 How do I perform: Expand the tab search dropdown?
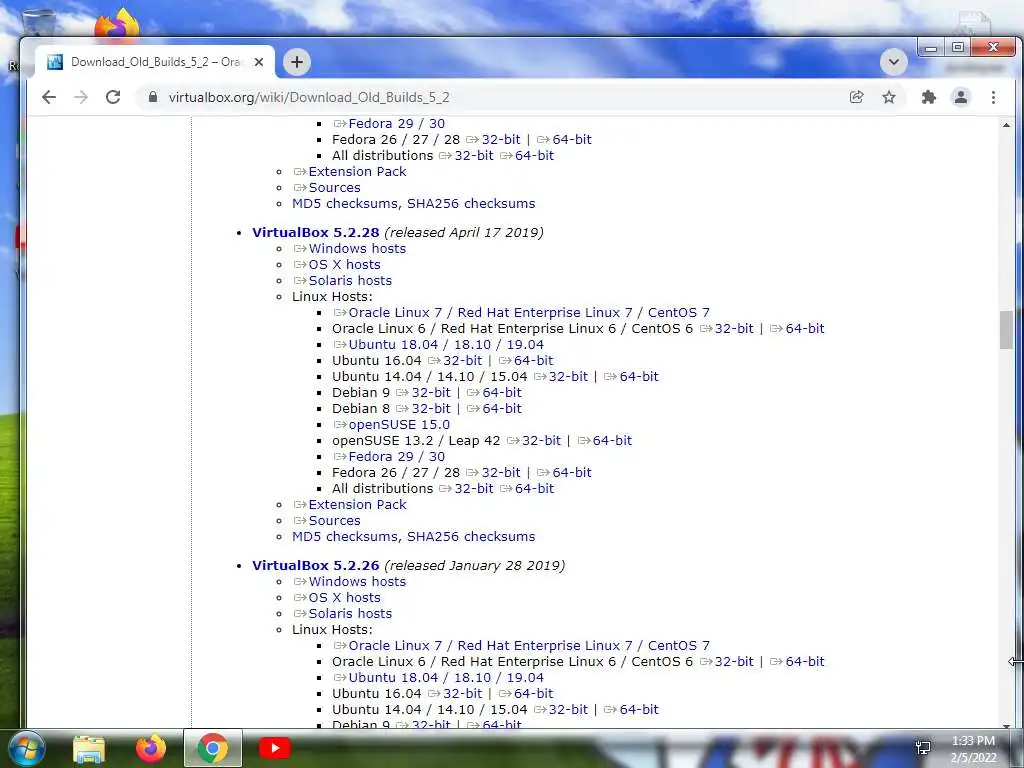[893, 62]
